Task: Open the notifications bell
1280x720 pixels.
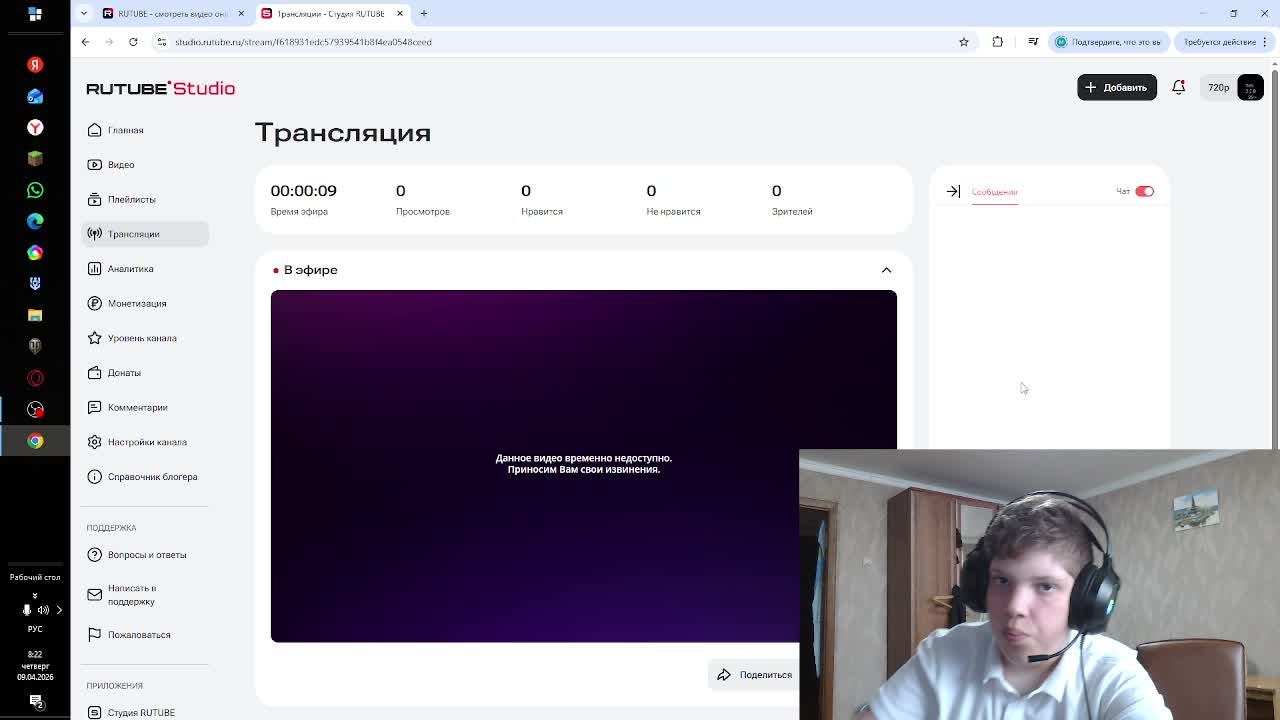Action: coord(1178,87)
